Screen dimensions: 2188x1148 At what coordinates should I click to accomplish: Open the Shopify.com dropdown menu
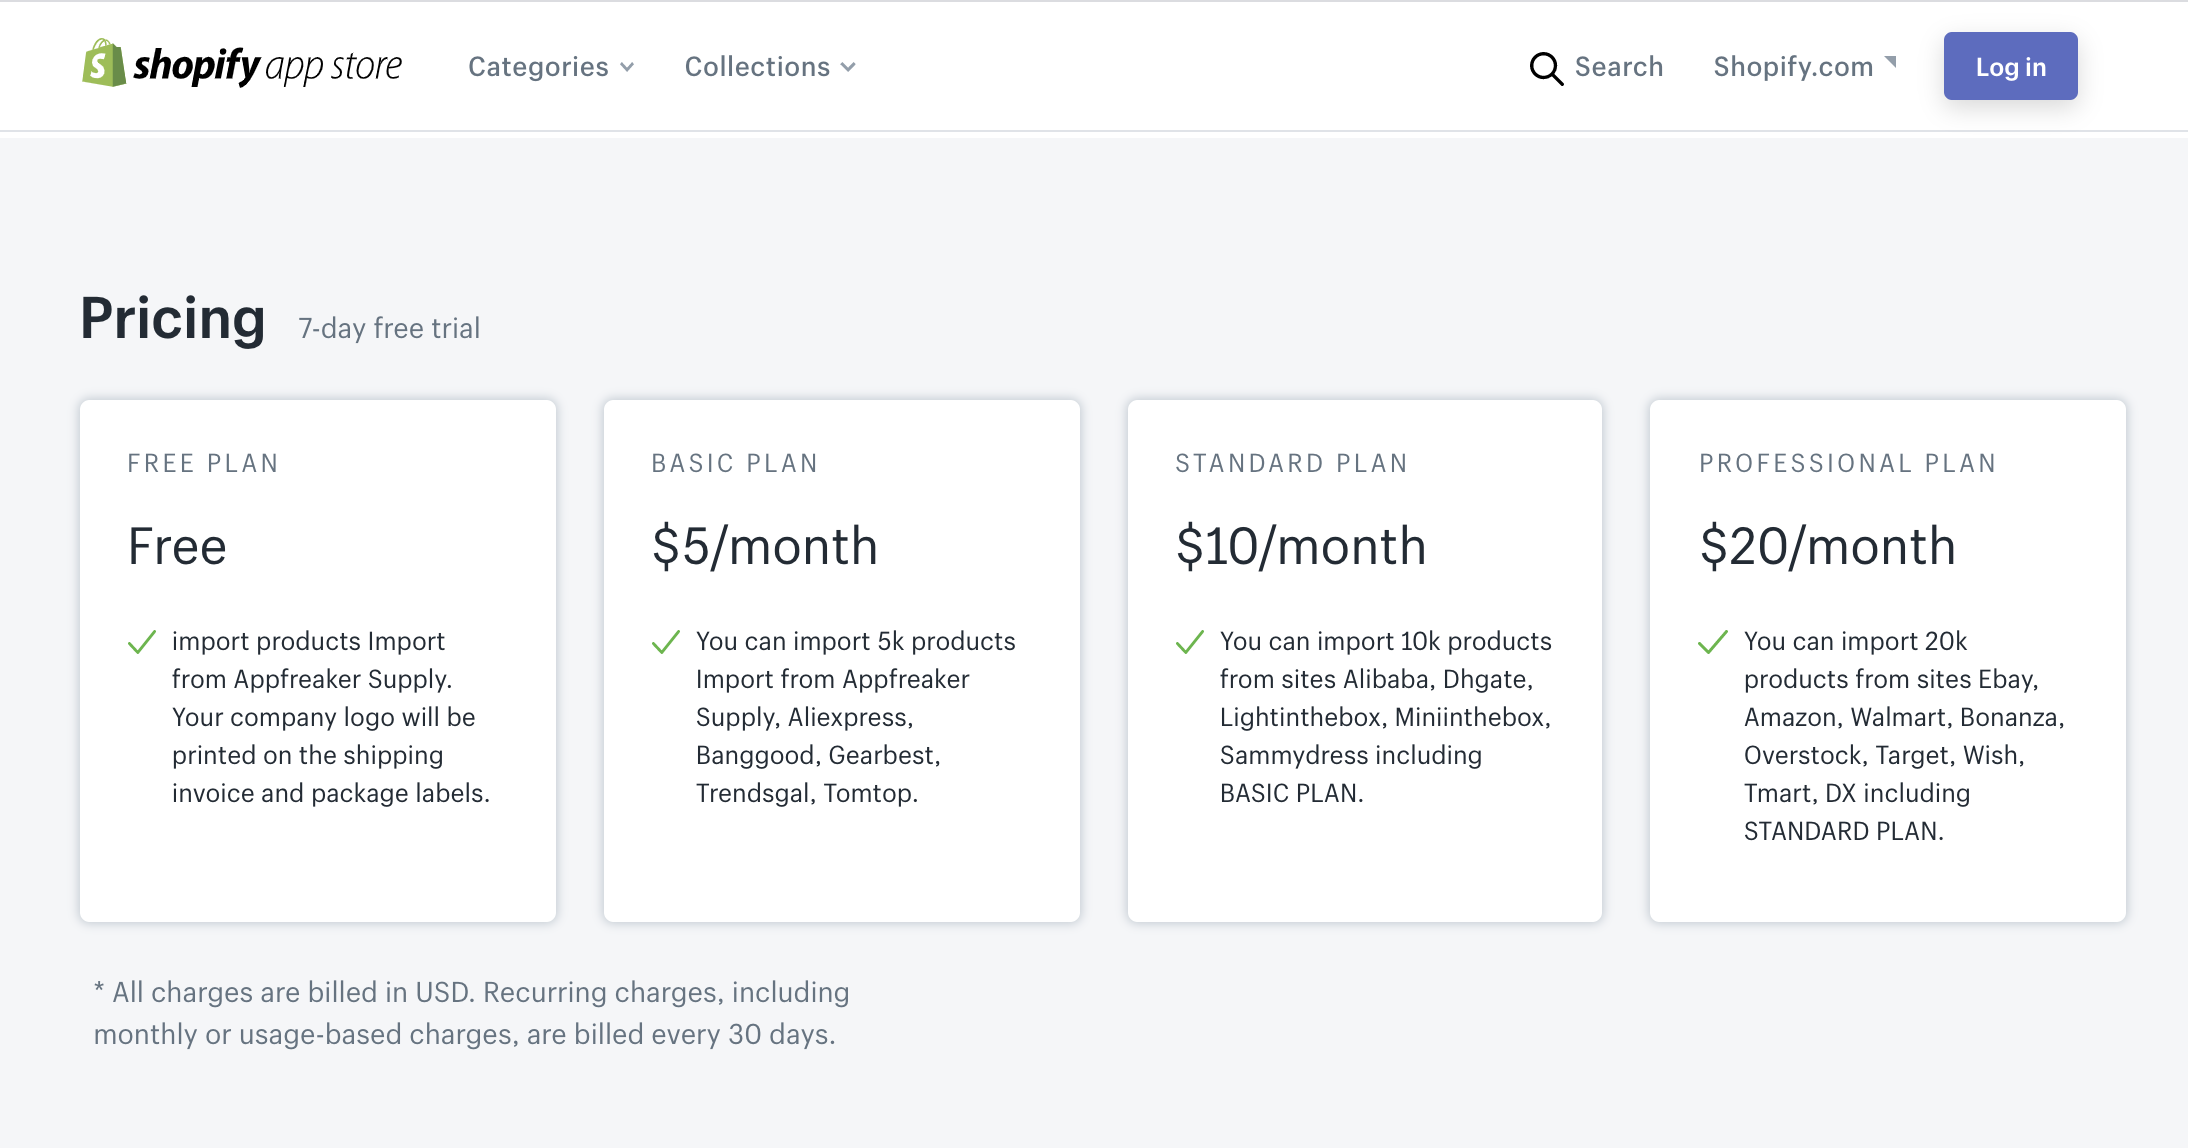(x=1793, y=67)
